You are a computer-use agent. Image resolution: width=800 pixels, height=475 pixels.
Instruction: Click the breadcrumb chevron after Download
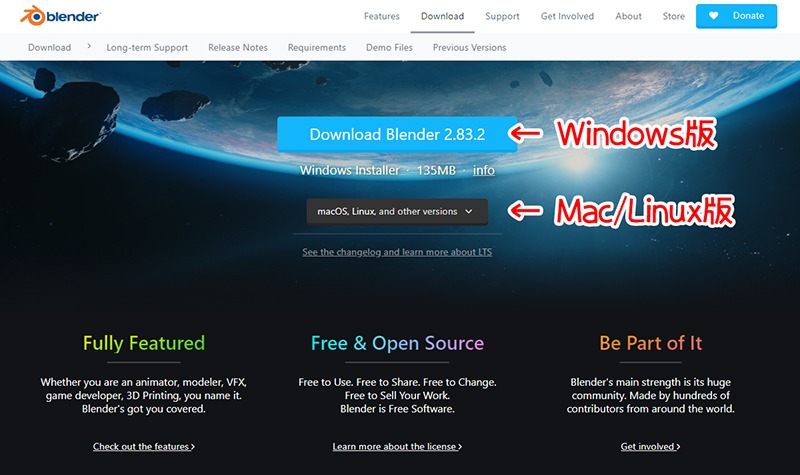89,46
